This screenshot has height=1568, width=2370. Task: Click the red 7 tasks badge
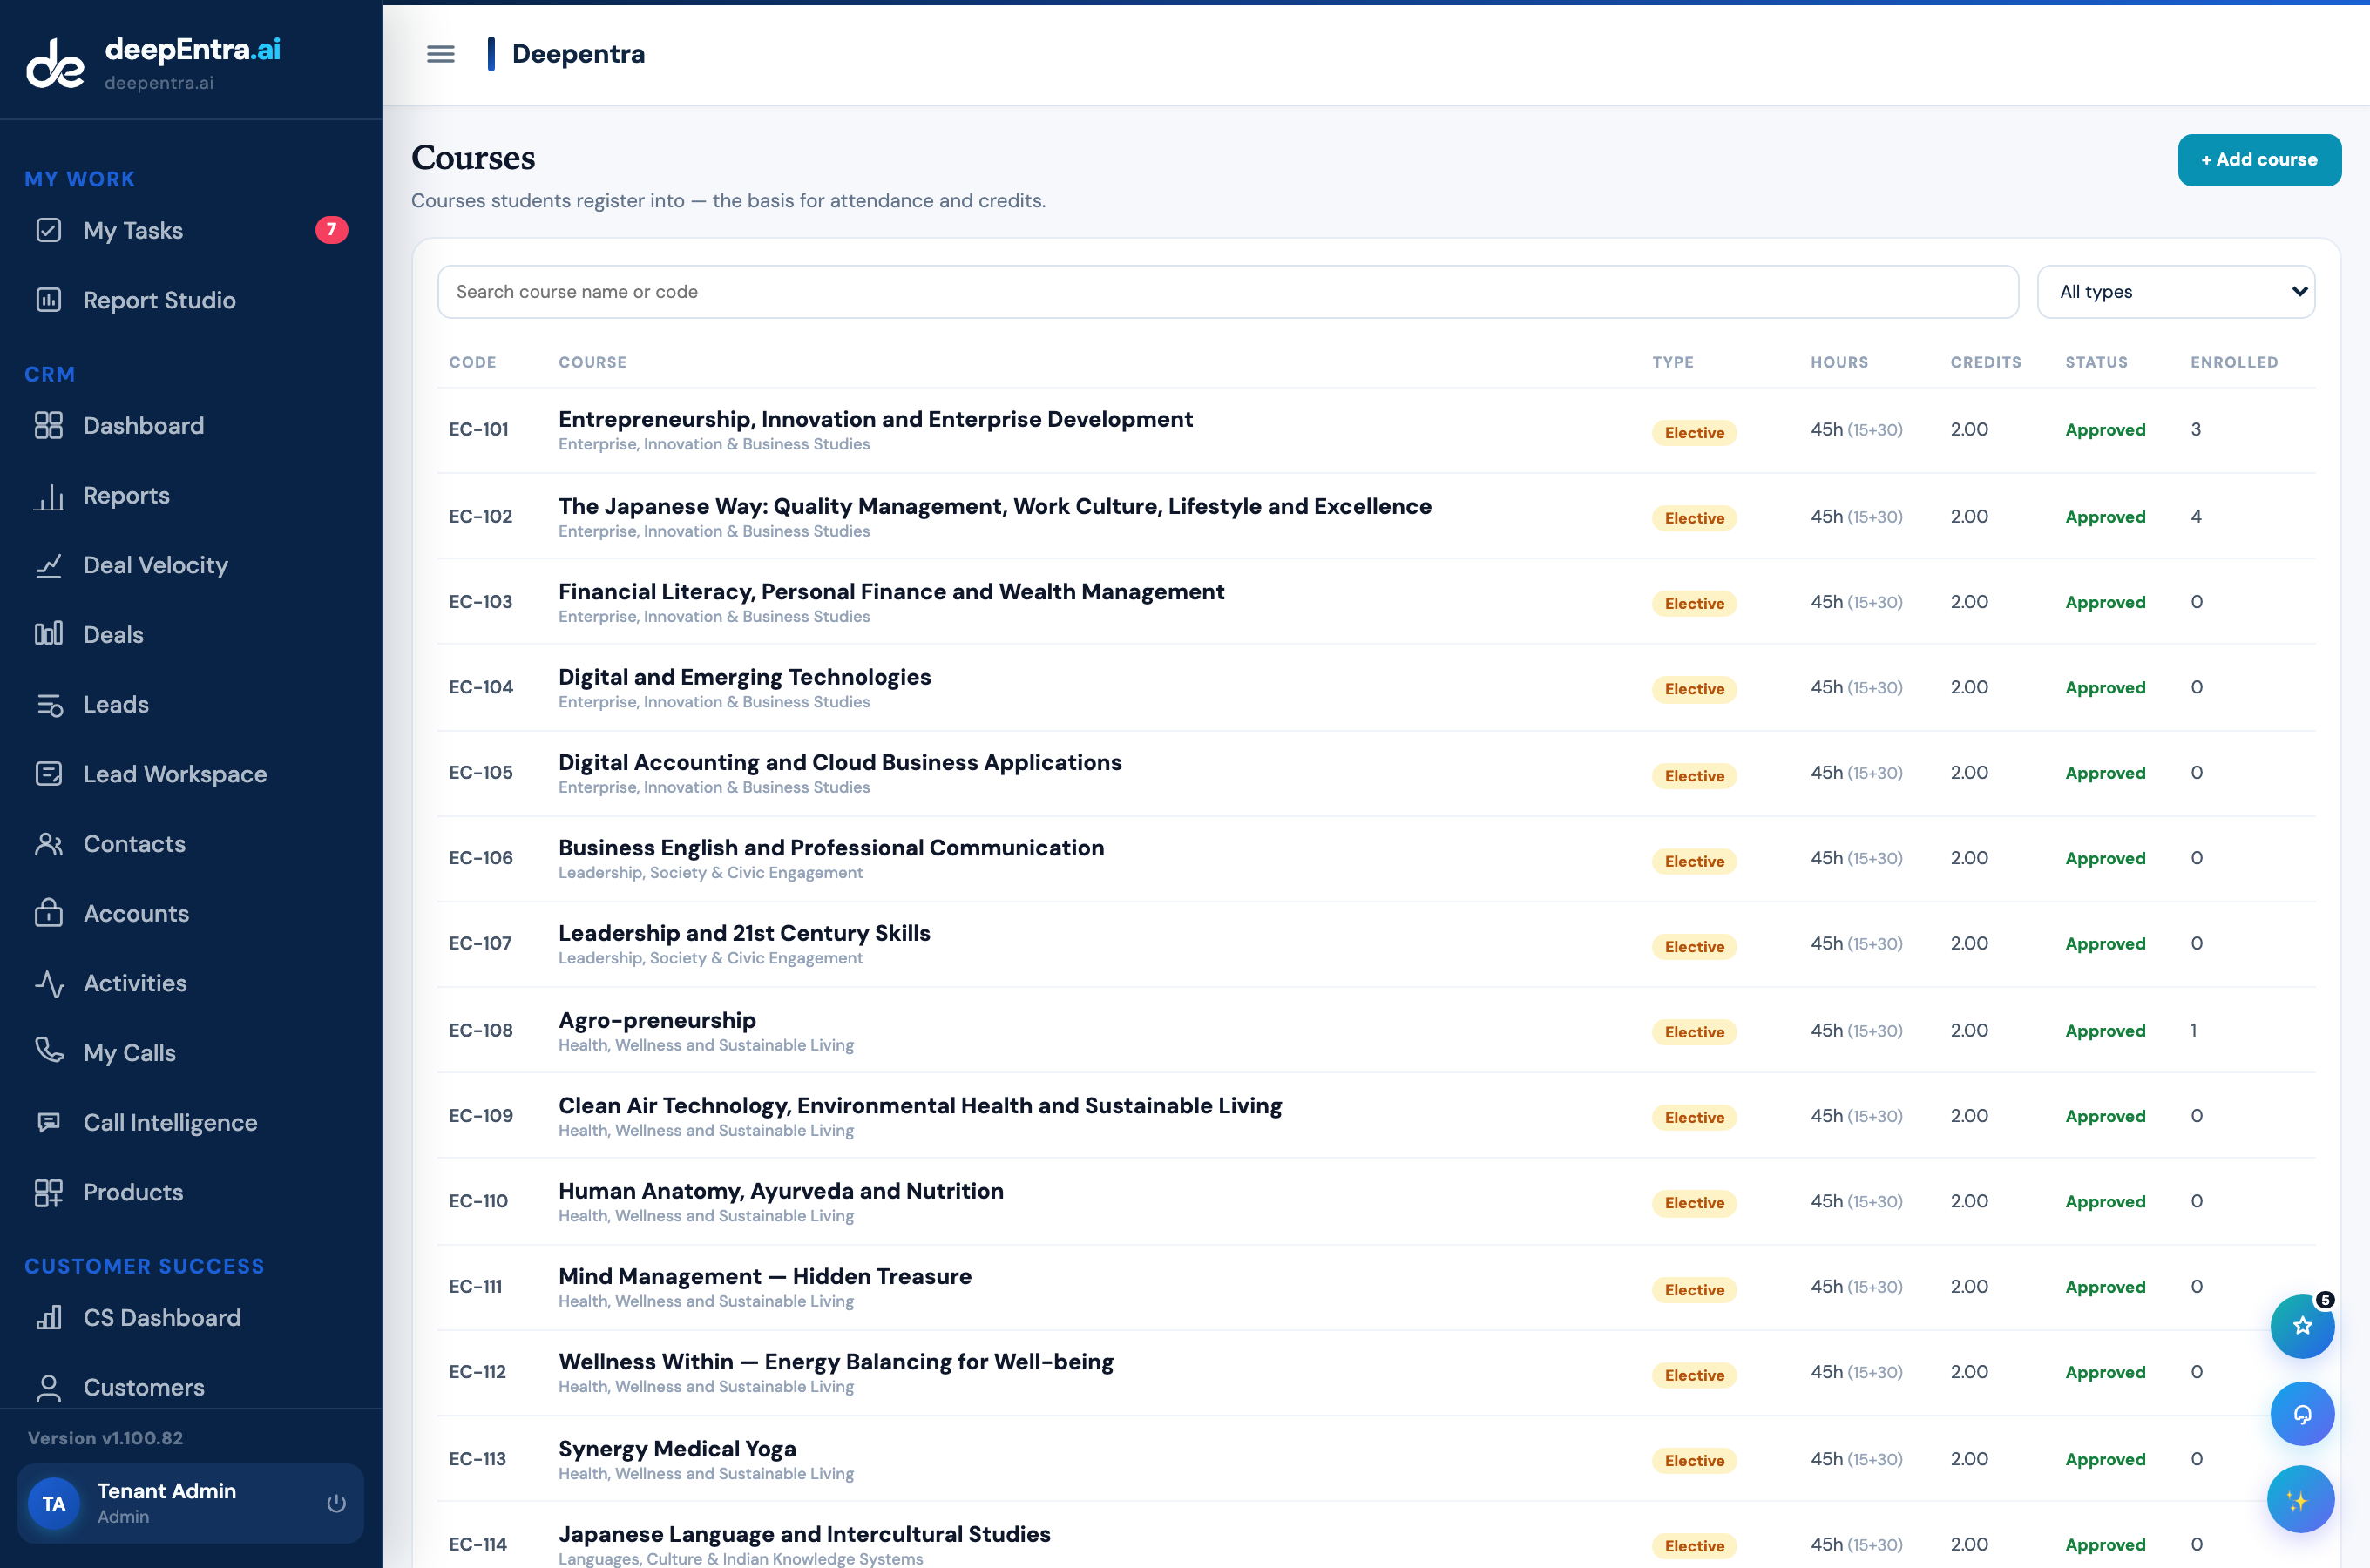point(332,230)
